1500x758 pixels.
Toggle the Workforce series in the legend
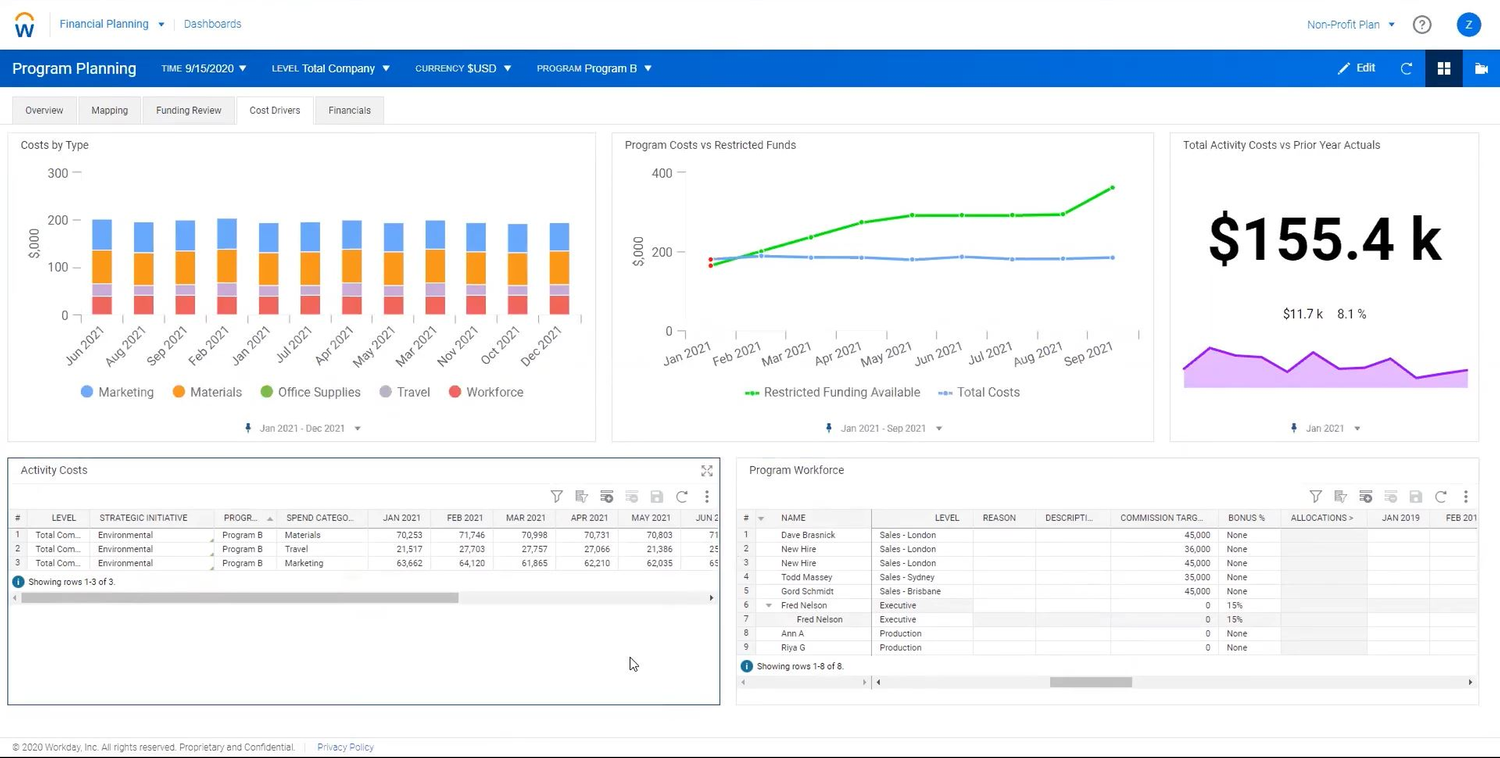486,392
